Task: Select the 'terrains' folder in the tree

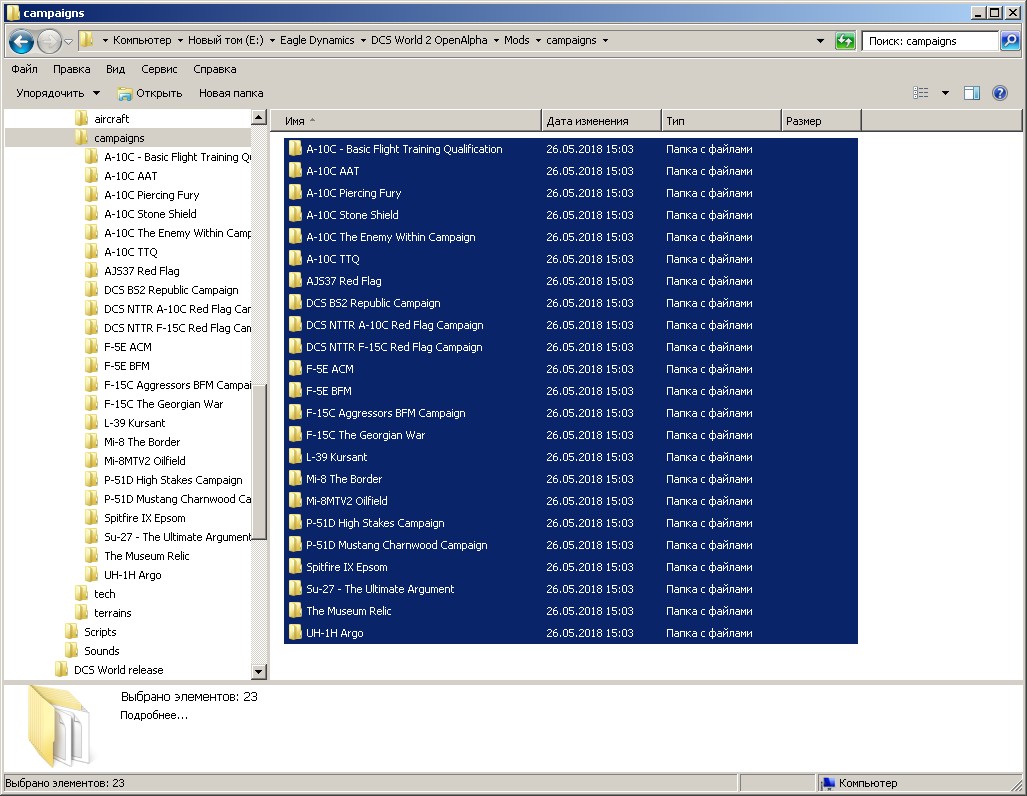Action: (x=112, y=613)
